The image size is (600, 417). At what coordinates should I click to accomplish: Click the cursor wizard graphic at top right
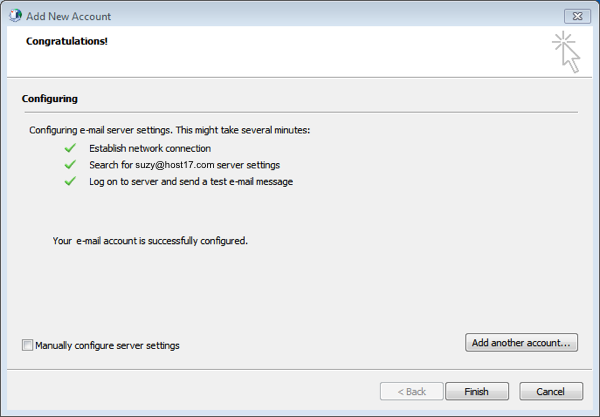566,52
